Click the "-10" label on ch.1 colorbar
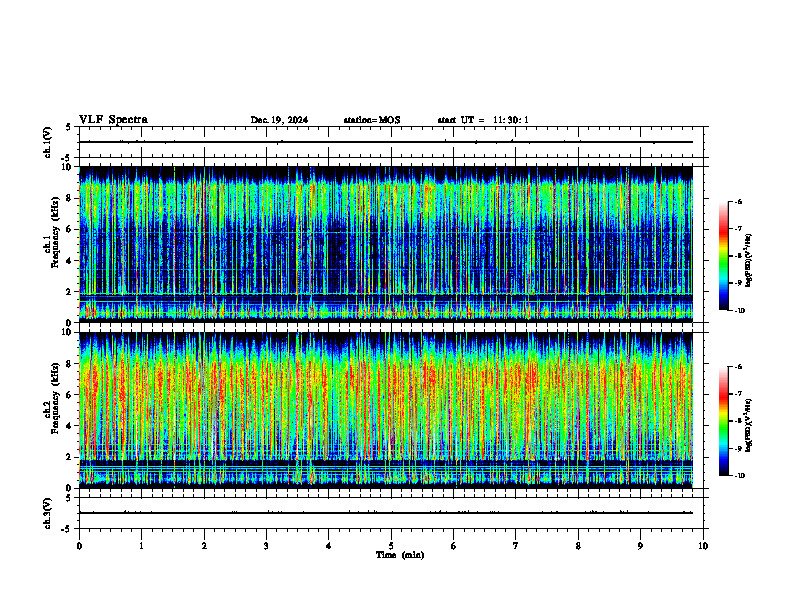Screen dimensions: 792x612 click(x=740, y=310)
